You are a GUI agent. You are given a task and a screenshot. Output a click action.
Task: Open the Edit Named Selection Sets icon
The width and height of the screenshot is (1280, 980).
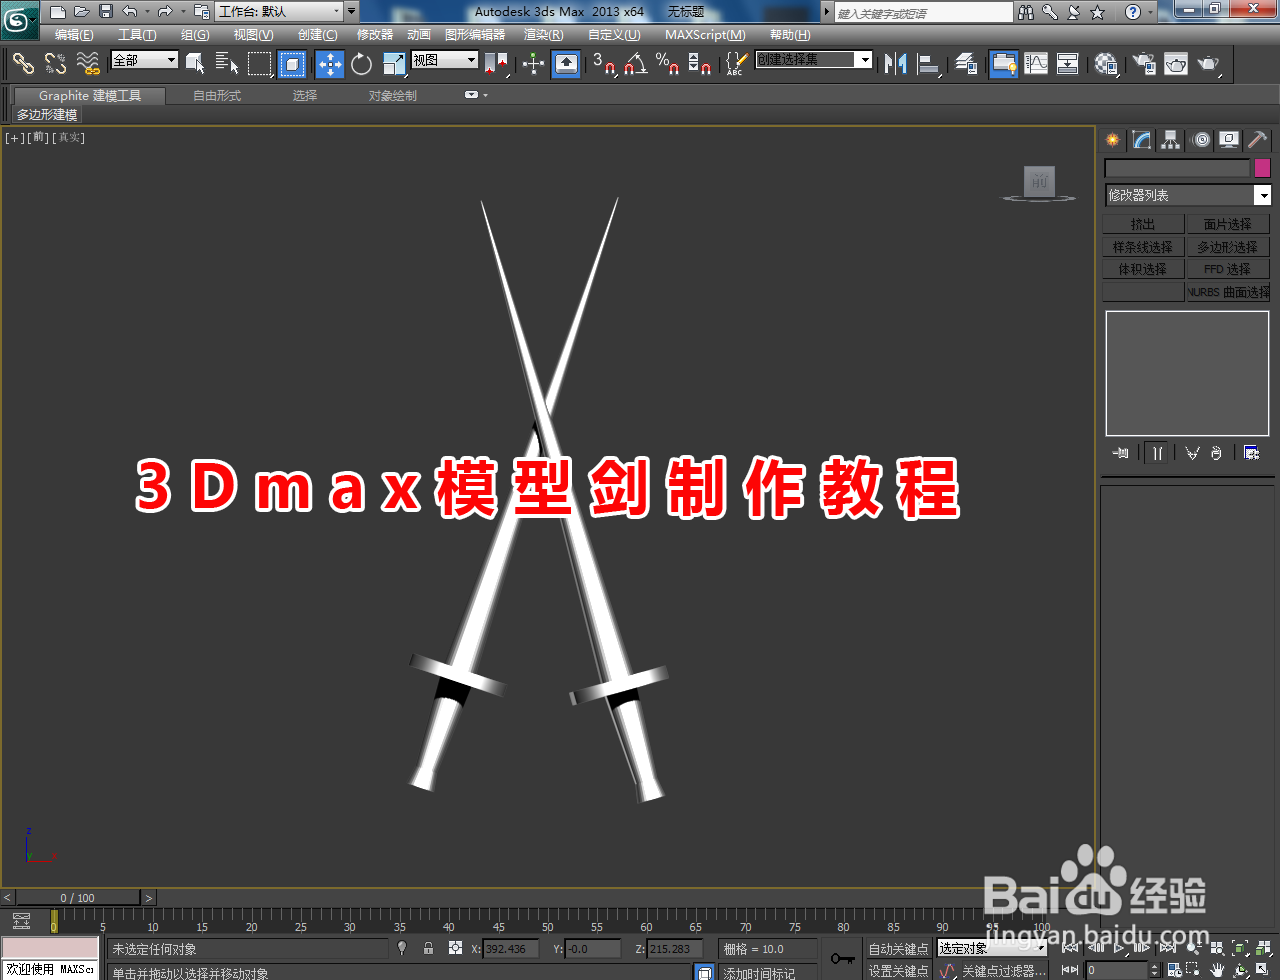click(736, 64)
